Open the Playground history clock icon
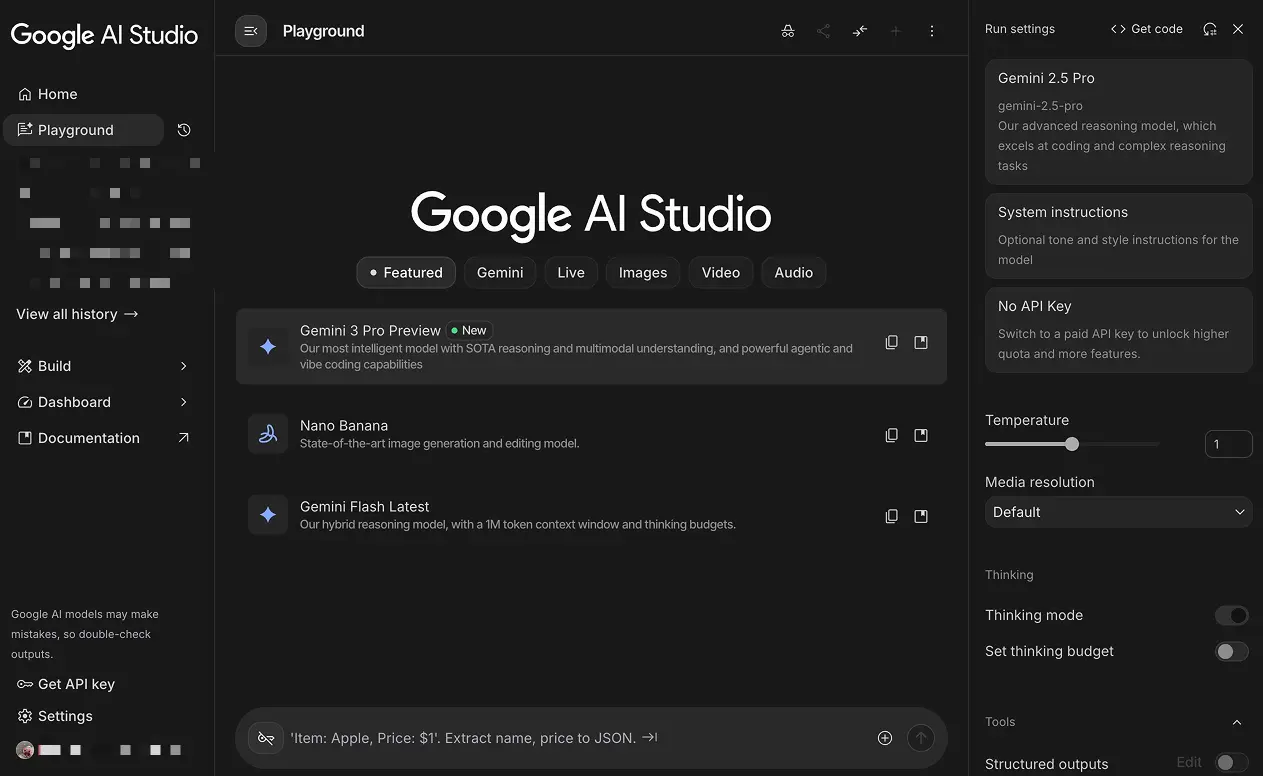 tap(183, 130)
